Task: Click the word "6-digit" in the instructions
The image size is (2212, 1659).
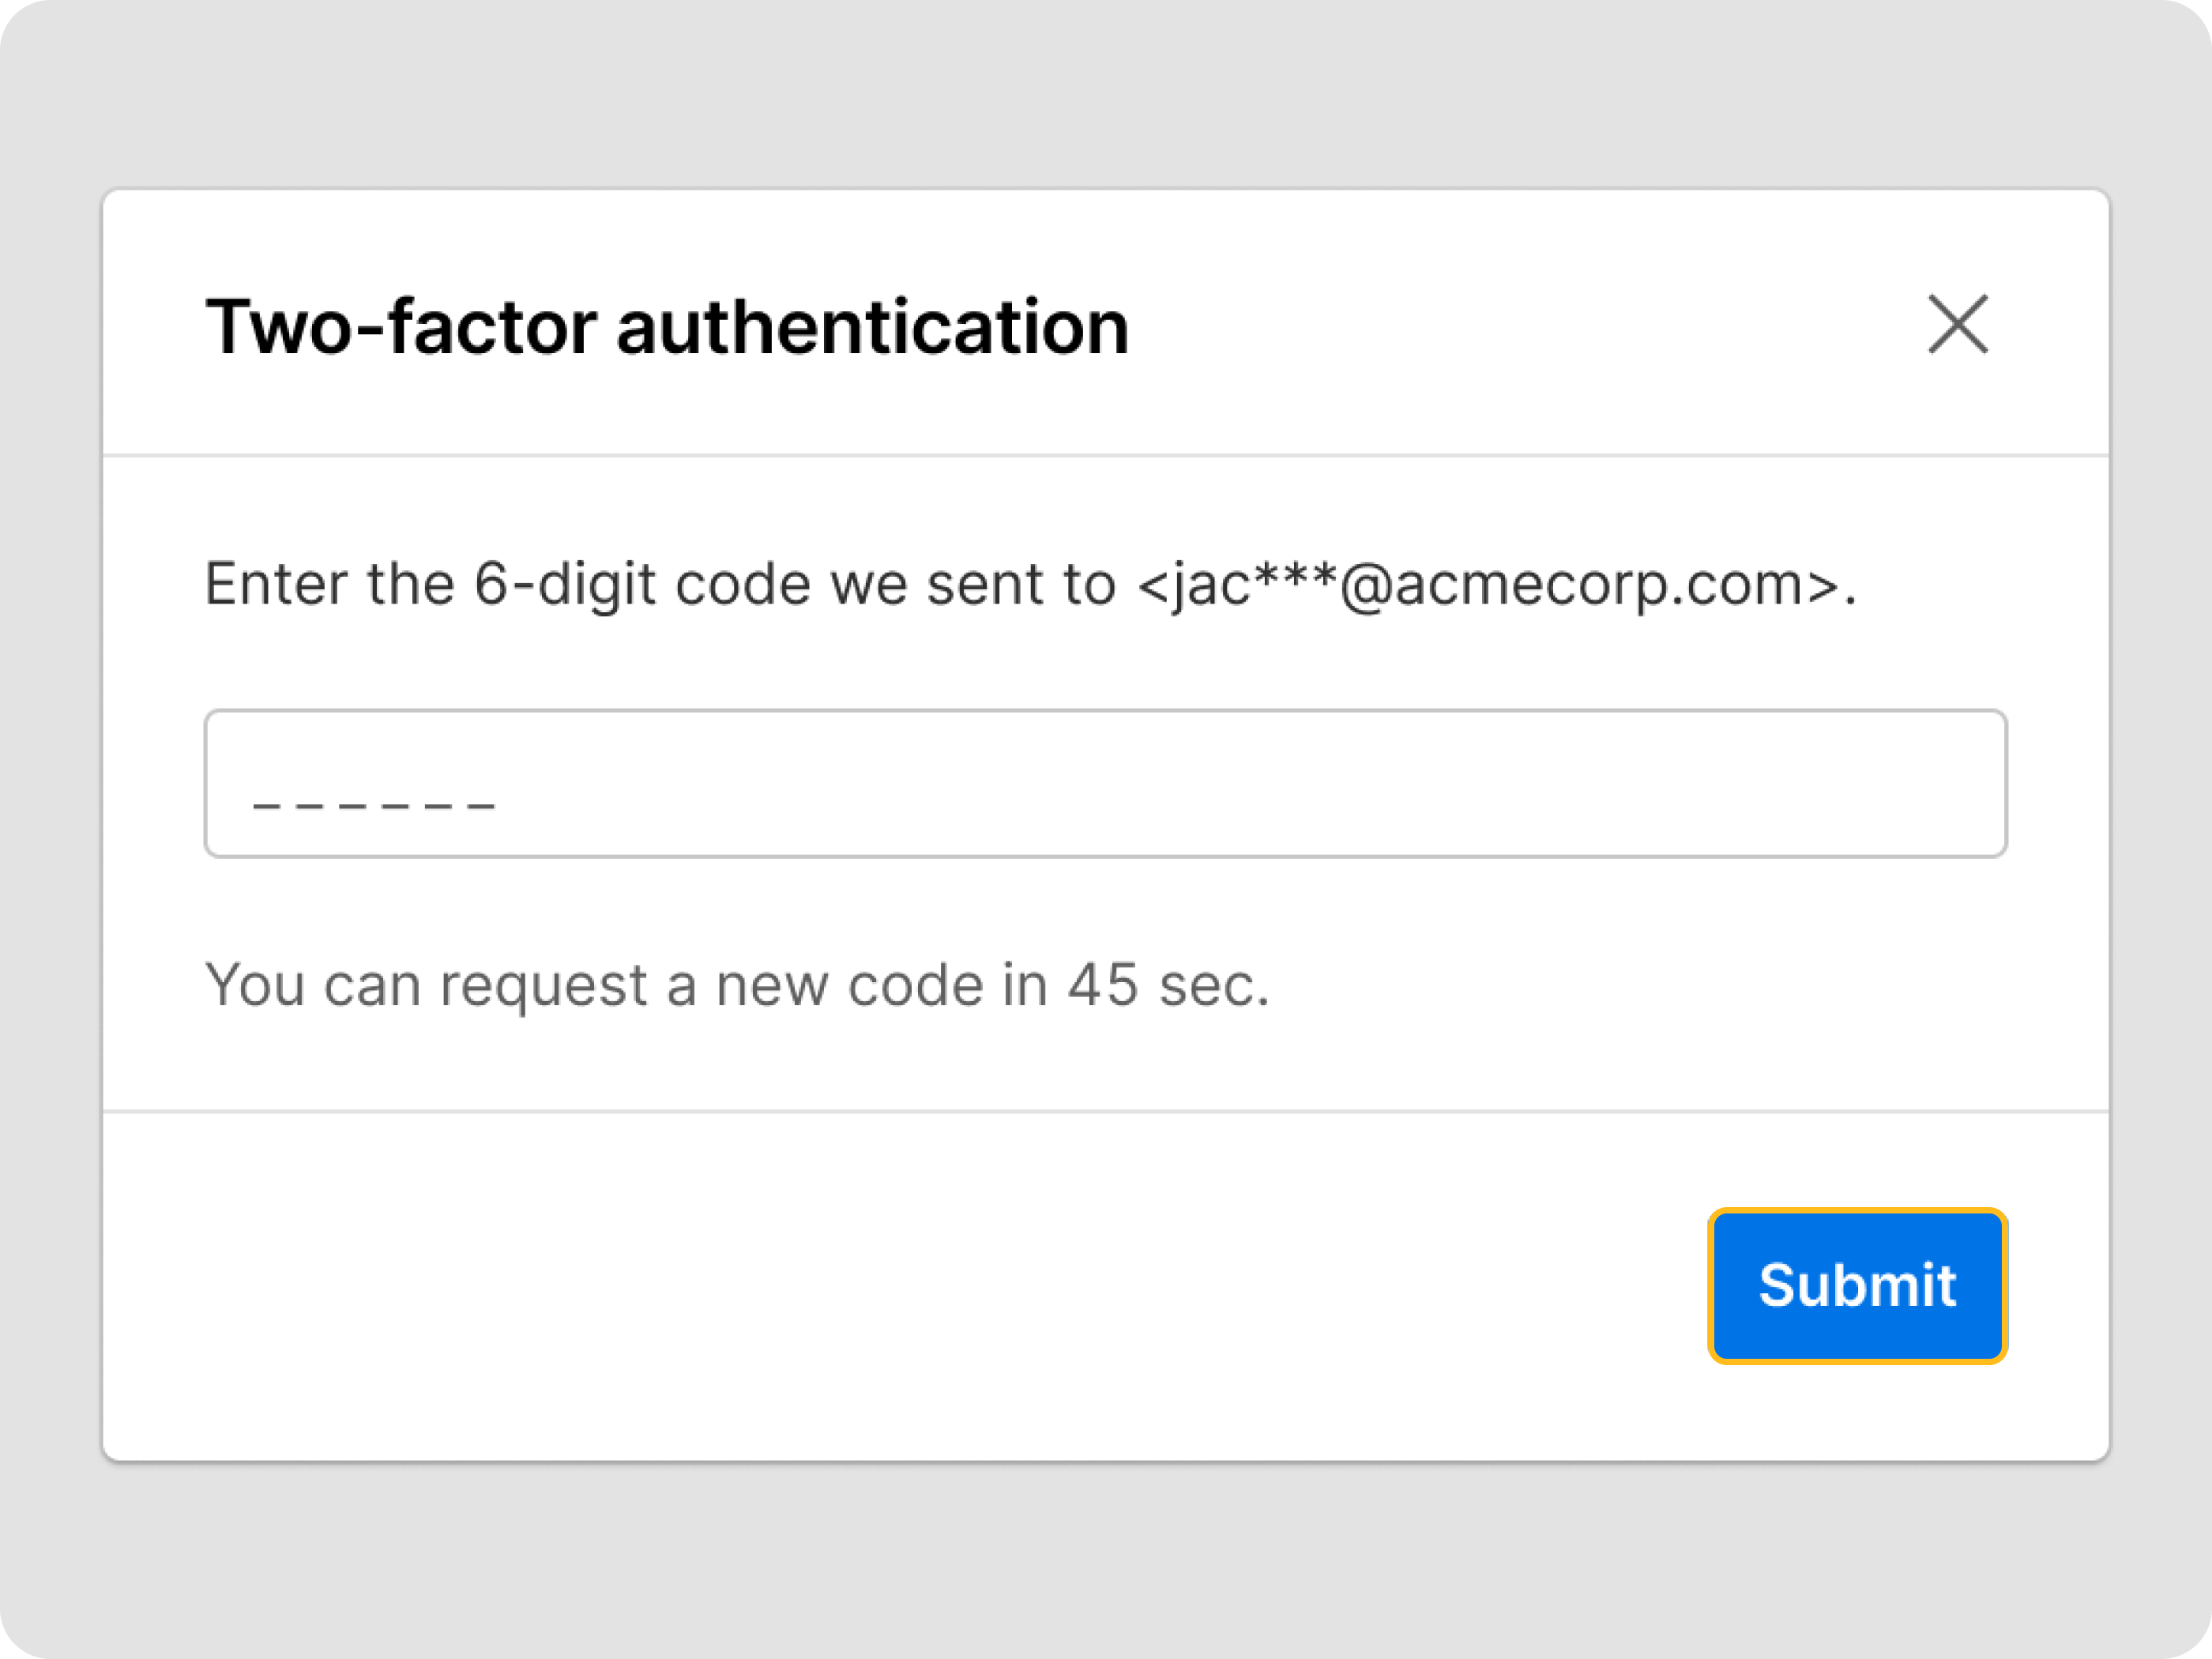Action: (x=564, y=584)
